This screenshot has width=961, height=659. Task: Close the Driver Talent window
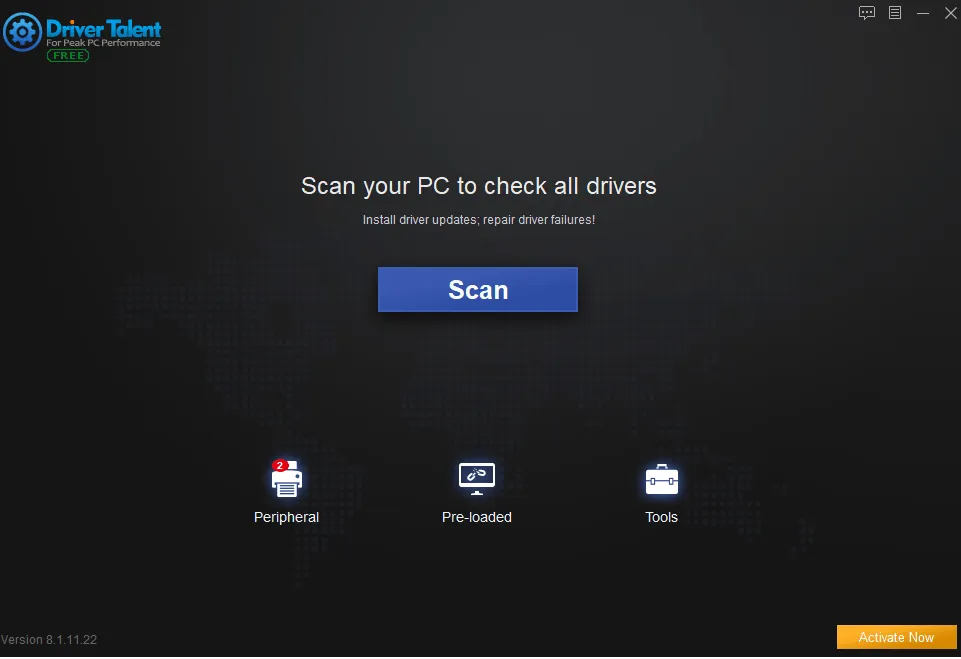951,13
